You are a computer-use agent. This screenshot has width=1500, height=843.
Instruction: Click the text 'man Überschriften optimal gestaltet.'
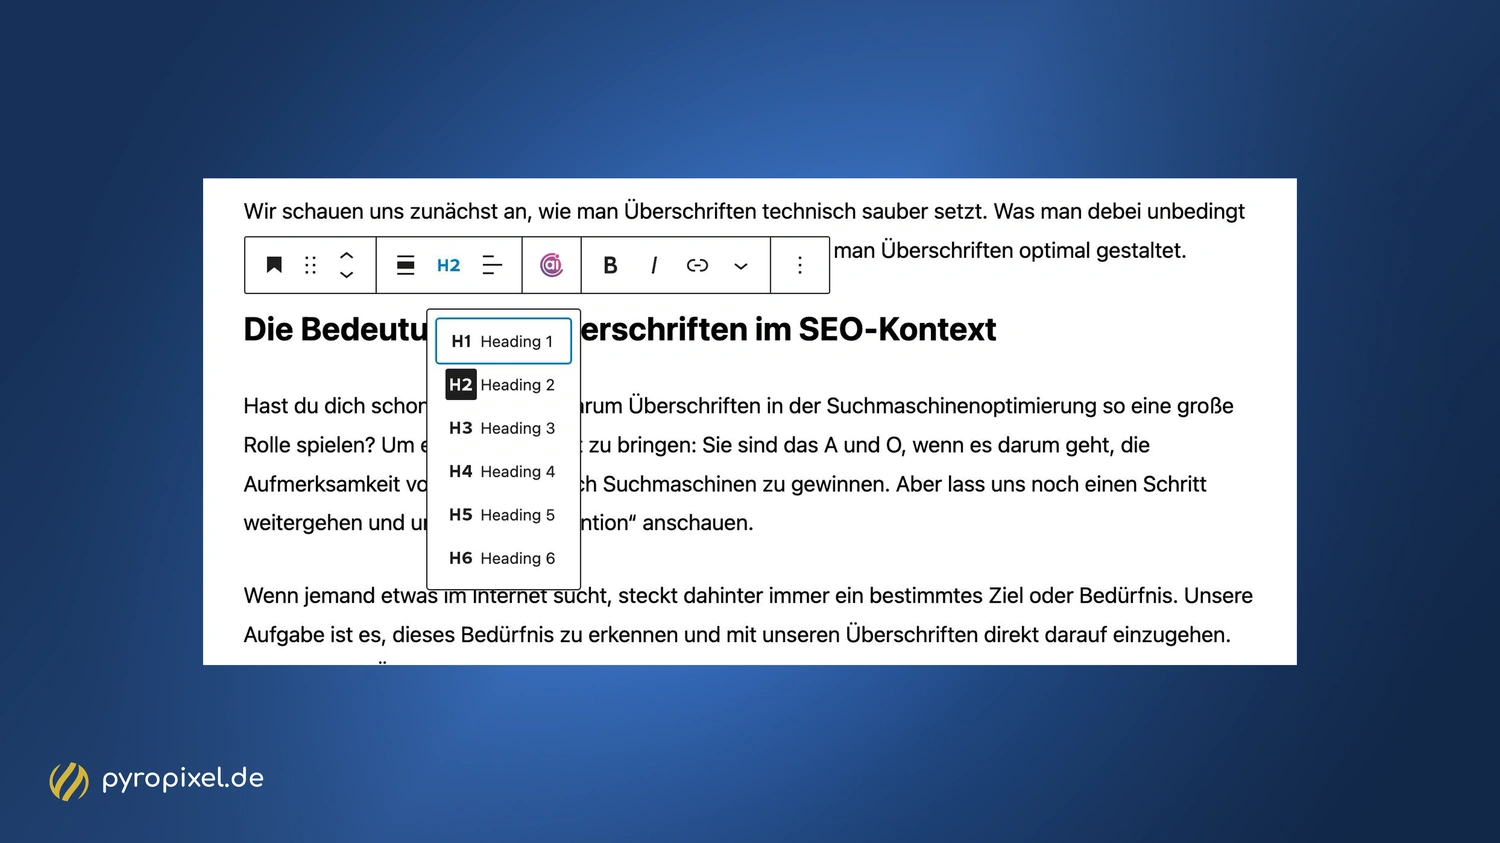(x=1010, y=250)
